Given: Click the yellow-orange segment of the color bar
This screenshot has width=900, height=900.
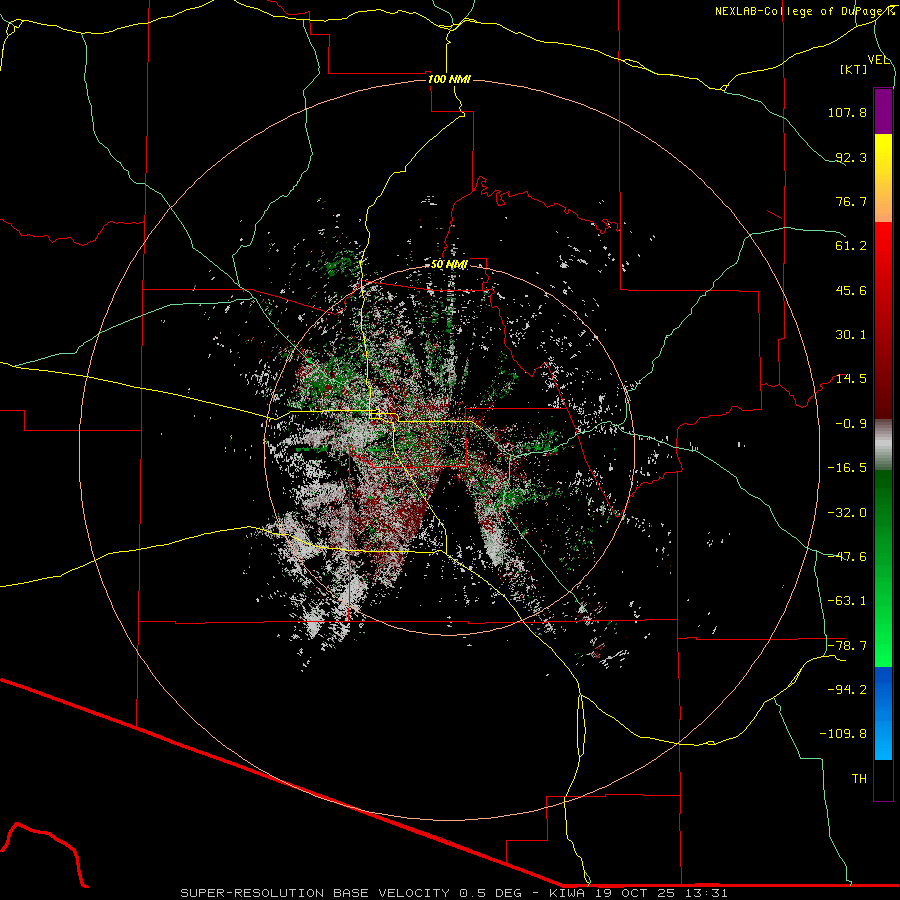Looking at the screenshot, I should click(x=883, y=178).
